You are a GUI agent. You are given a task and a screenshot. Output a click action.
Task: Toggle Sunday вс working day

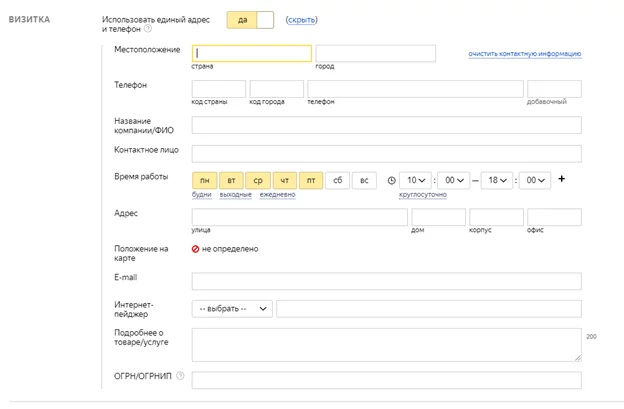coord(364,181)
